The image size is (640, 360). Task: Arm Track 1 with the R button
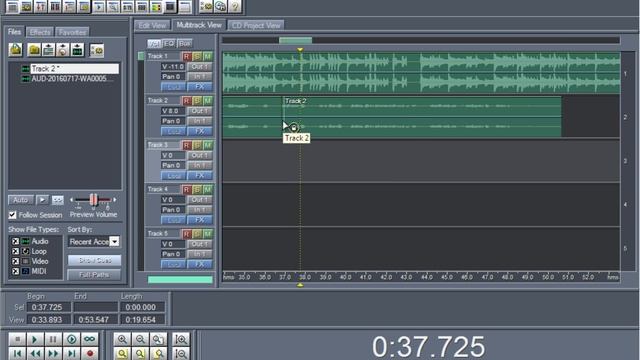[187, 56]
